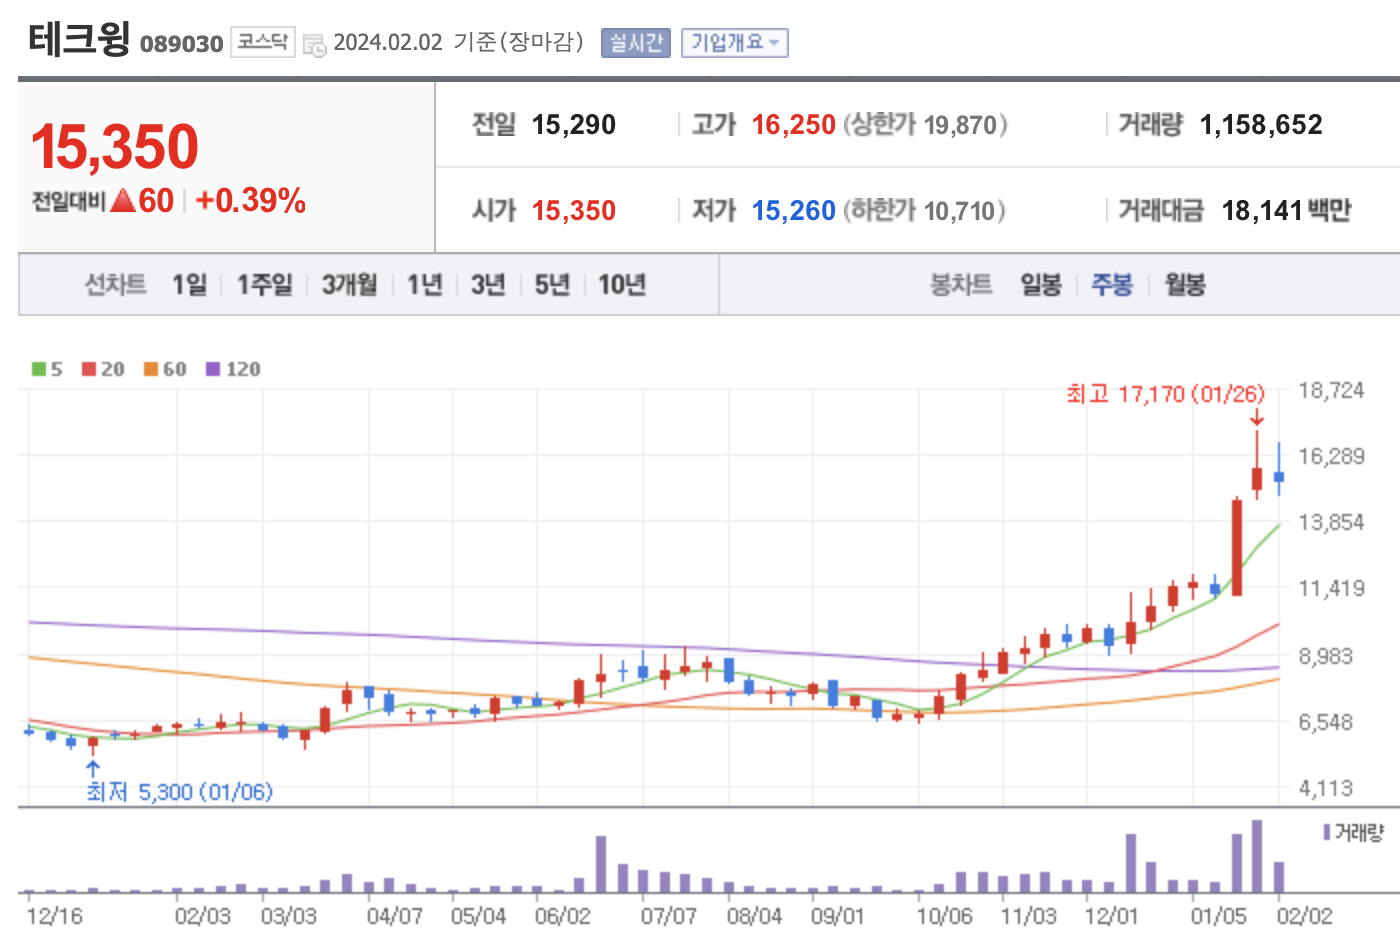The height and width of the screenshot is (942, 1400).
Task: Click the 하한가 10,710 lower limit text
Action: (925, 211)
